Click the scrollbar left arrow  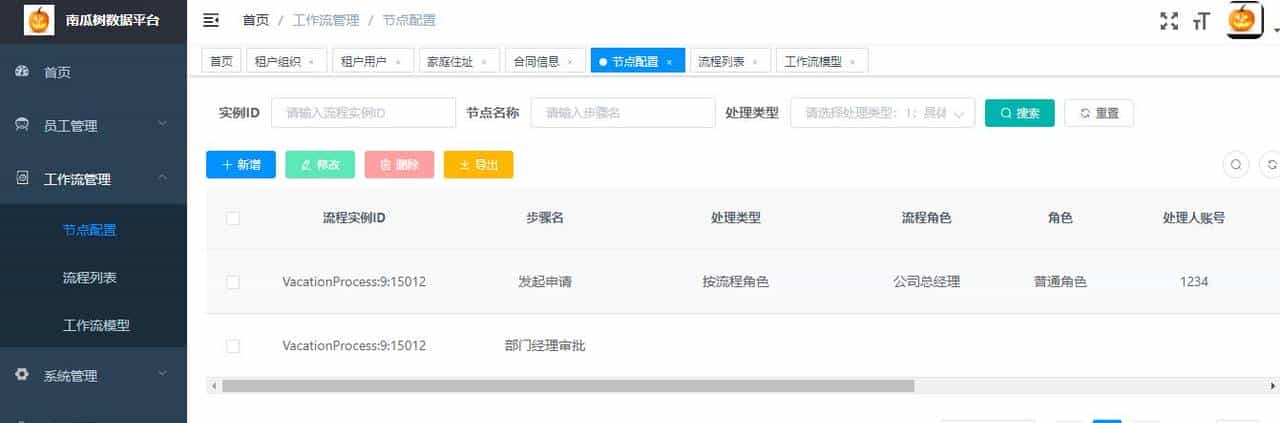[x=212, y=385]
